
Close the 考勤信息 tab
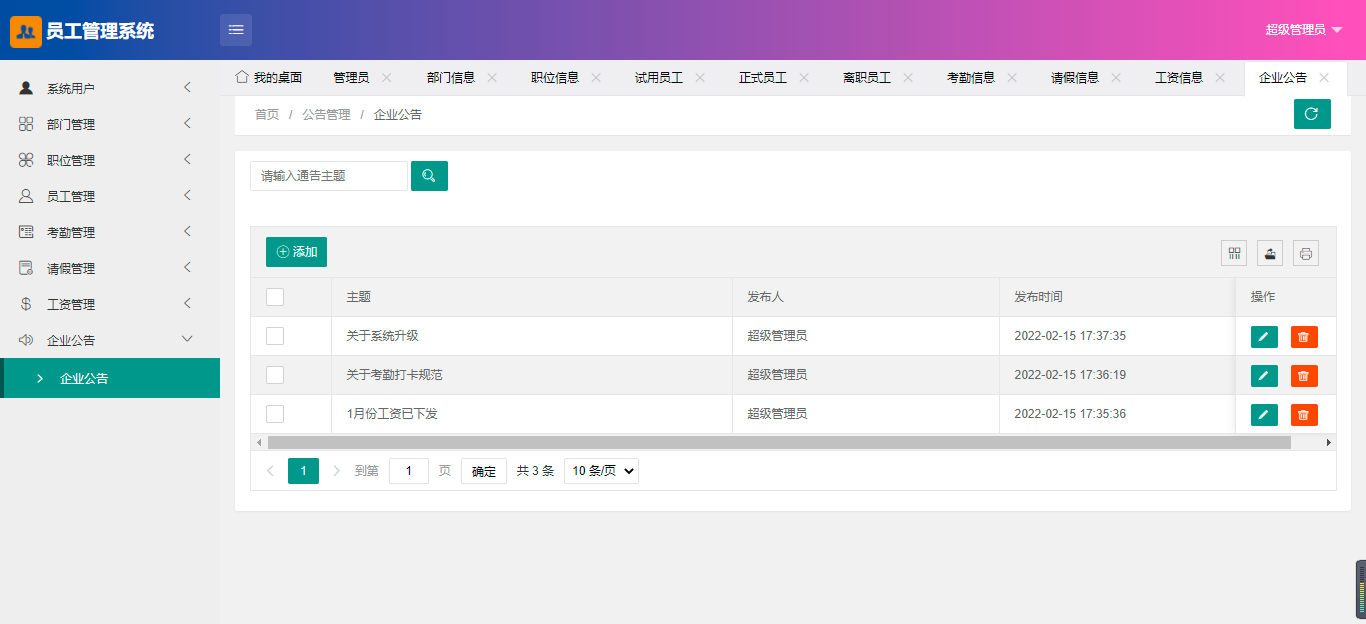[1012, 77]
